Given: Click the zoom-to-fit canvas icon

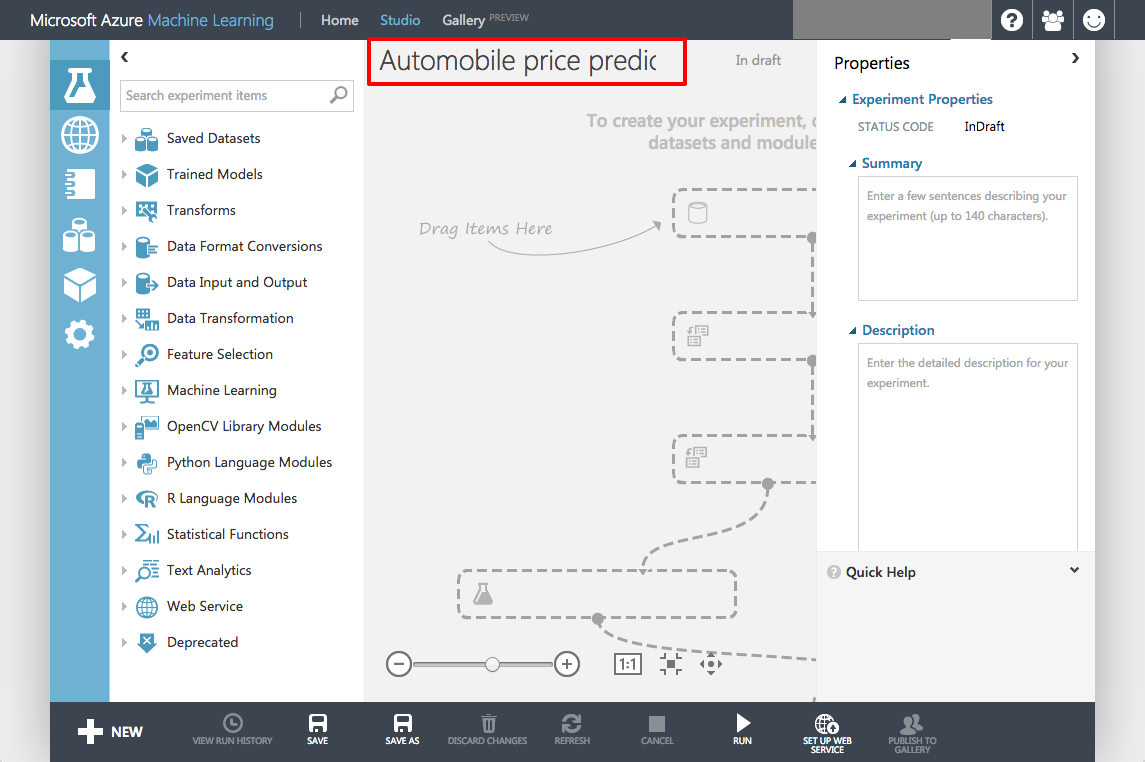Looking at the screenshot, I should [671, 664].
